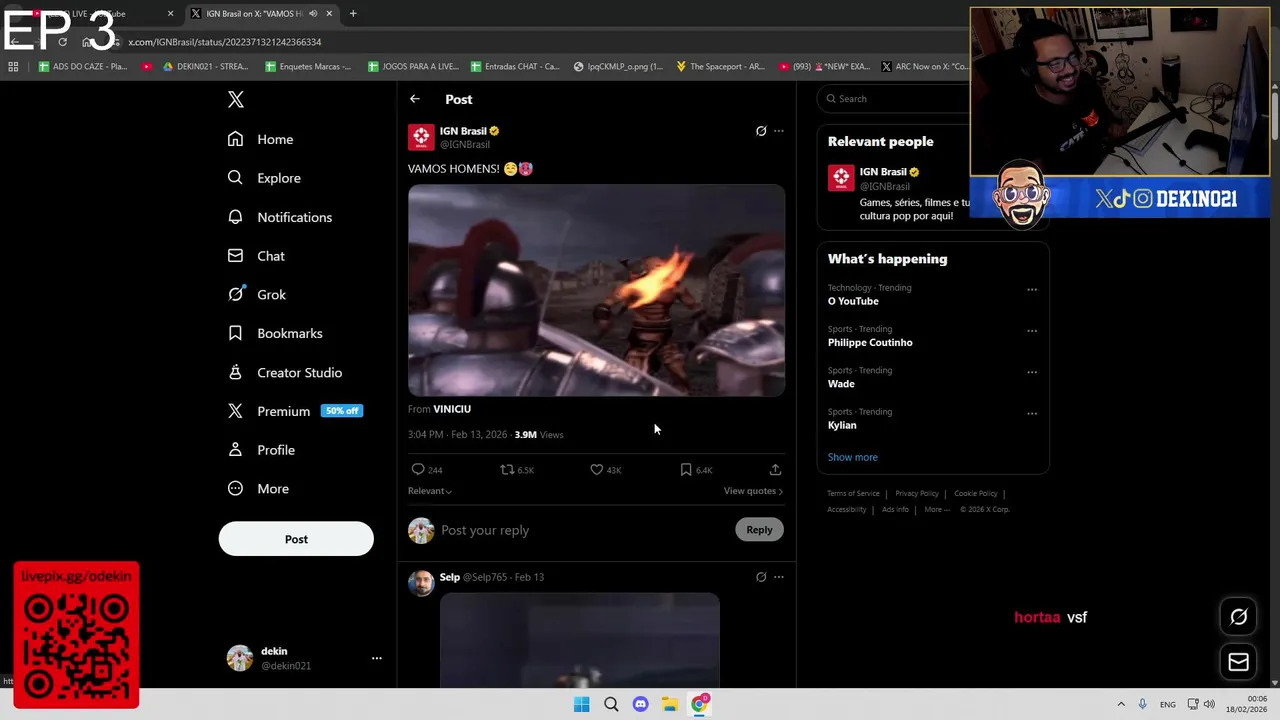Open Creator Studio

(x=285, y=372)
